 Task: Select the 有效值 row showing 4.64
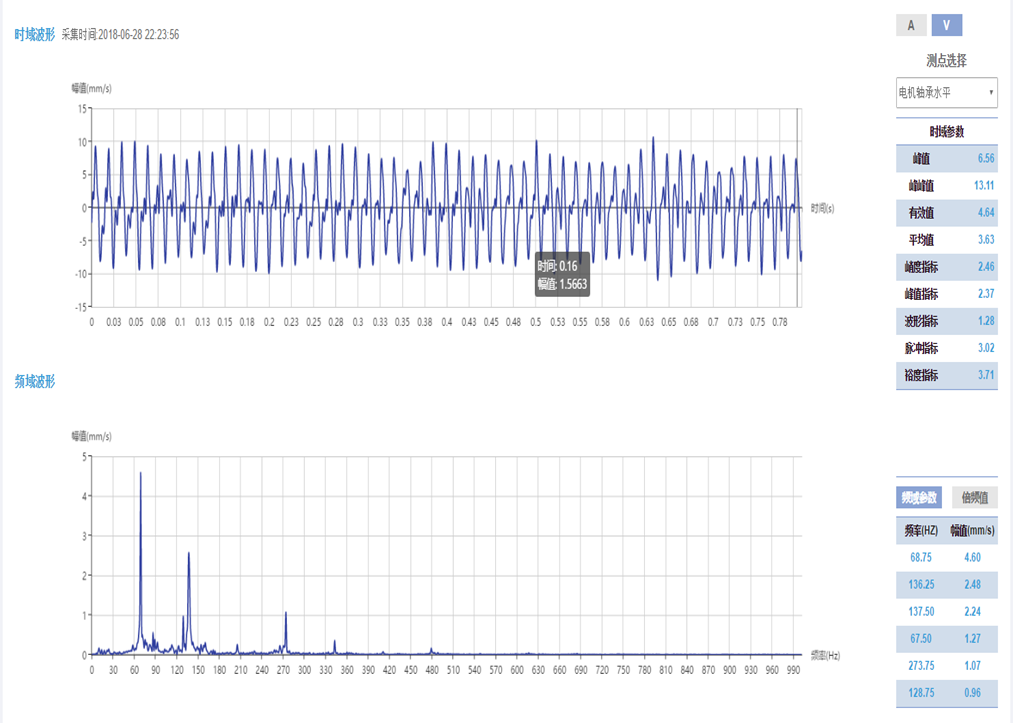tap(946, 213)
